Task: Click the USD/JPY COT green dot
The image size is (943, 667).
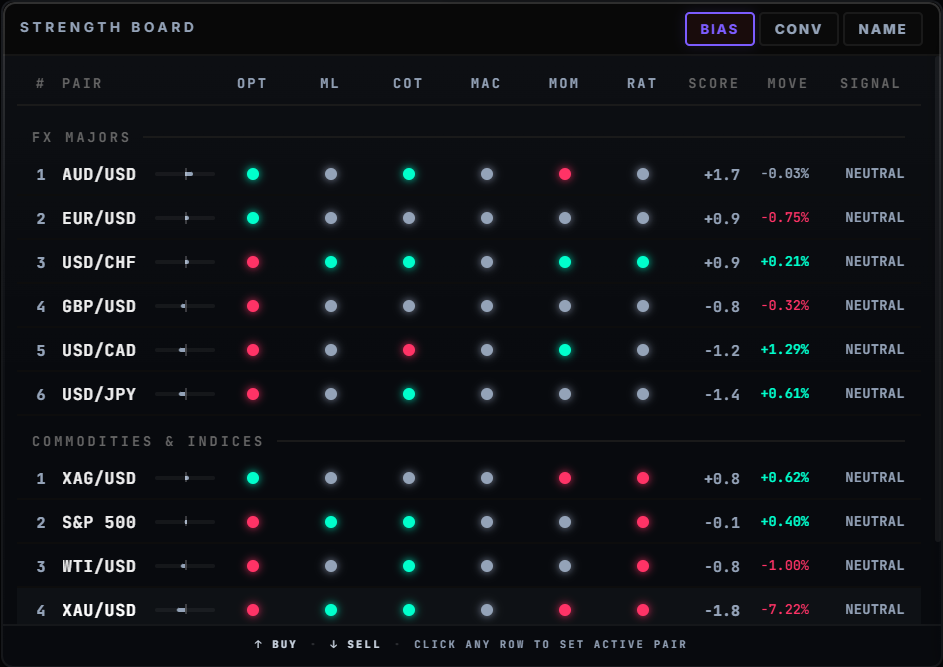Action: pos(409,394)
